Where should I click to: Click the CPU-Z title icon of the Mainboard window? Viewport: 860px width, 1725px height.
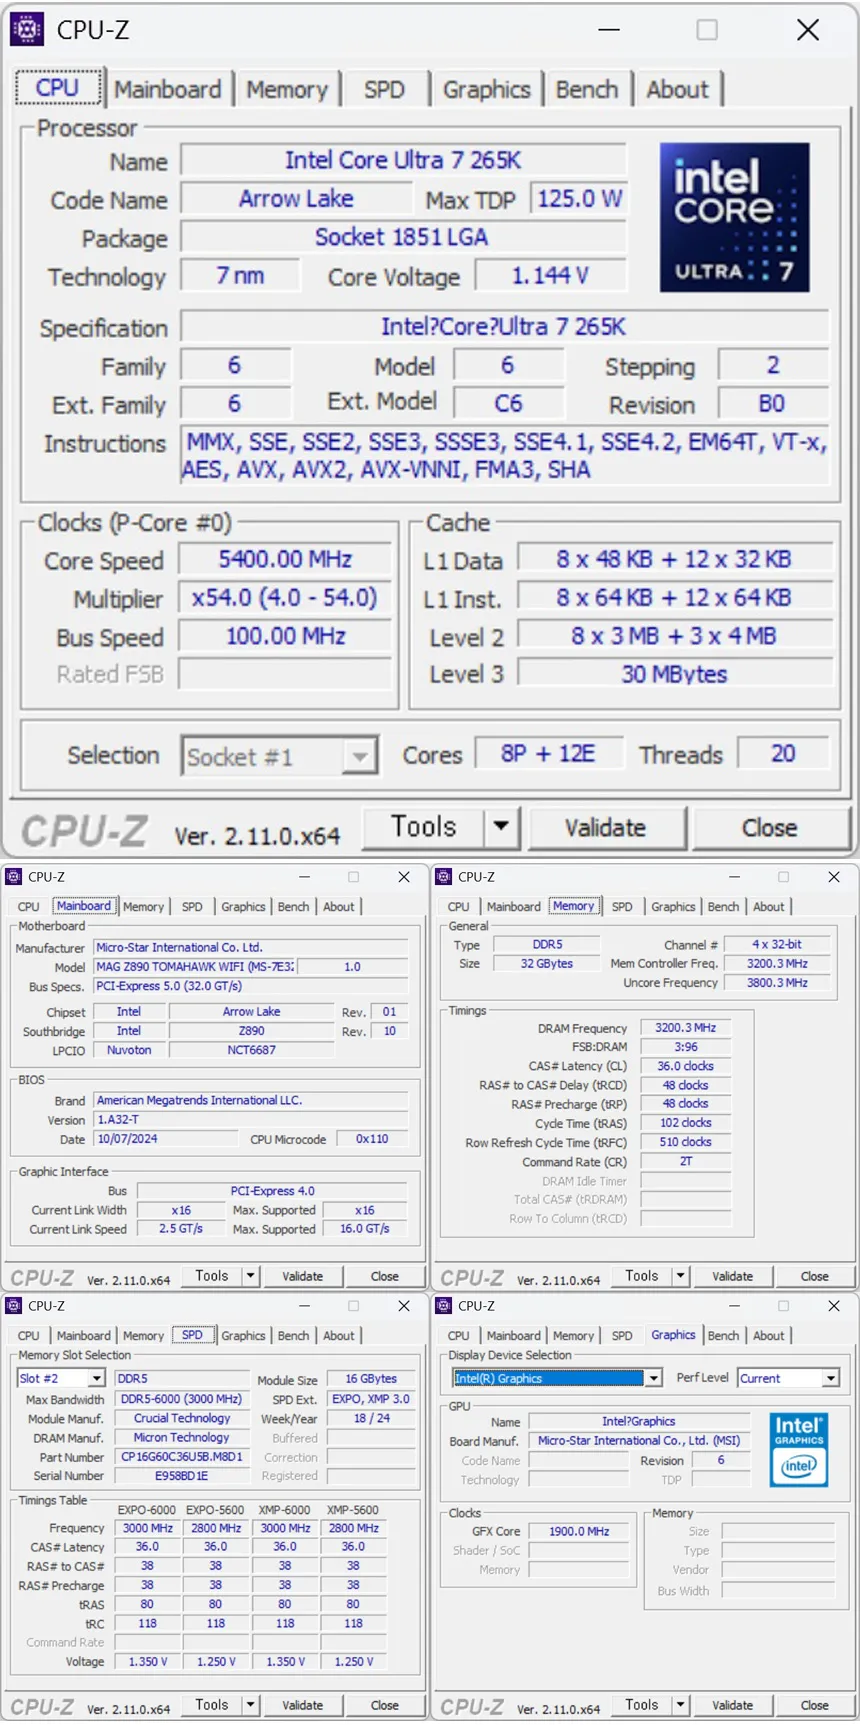[x=14, y=877]
